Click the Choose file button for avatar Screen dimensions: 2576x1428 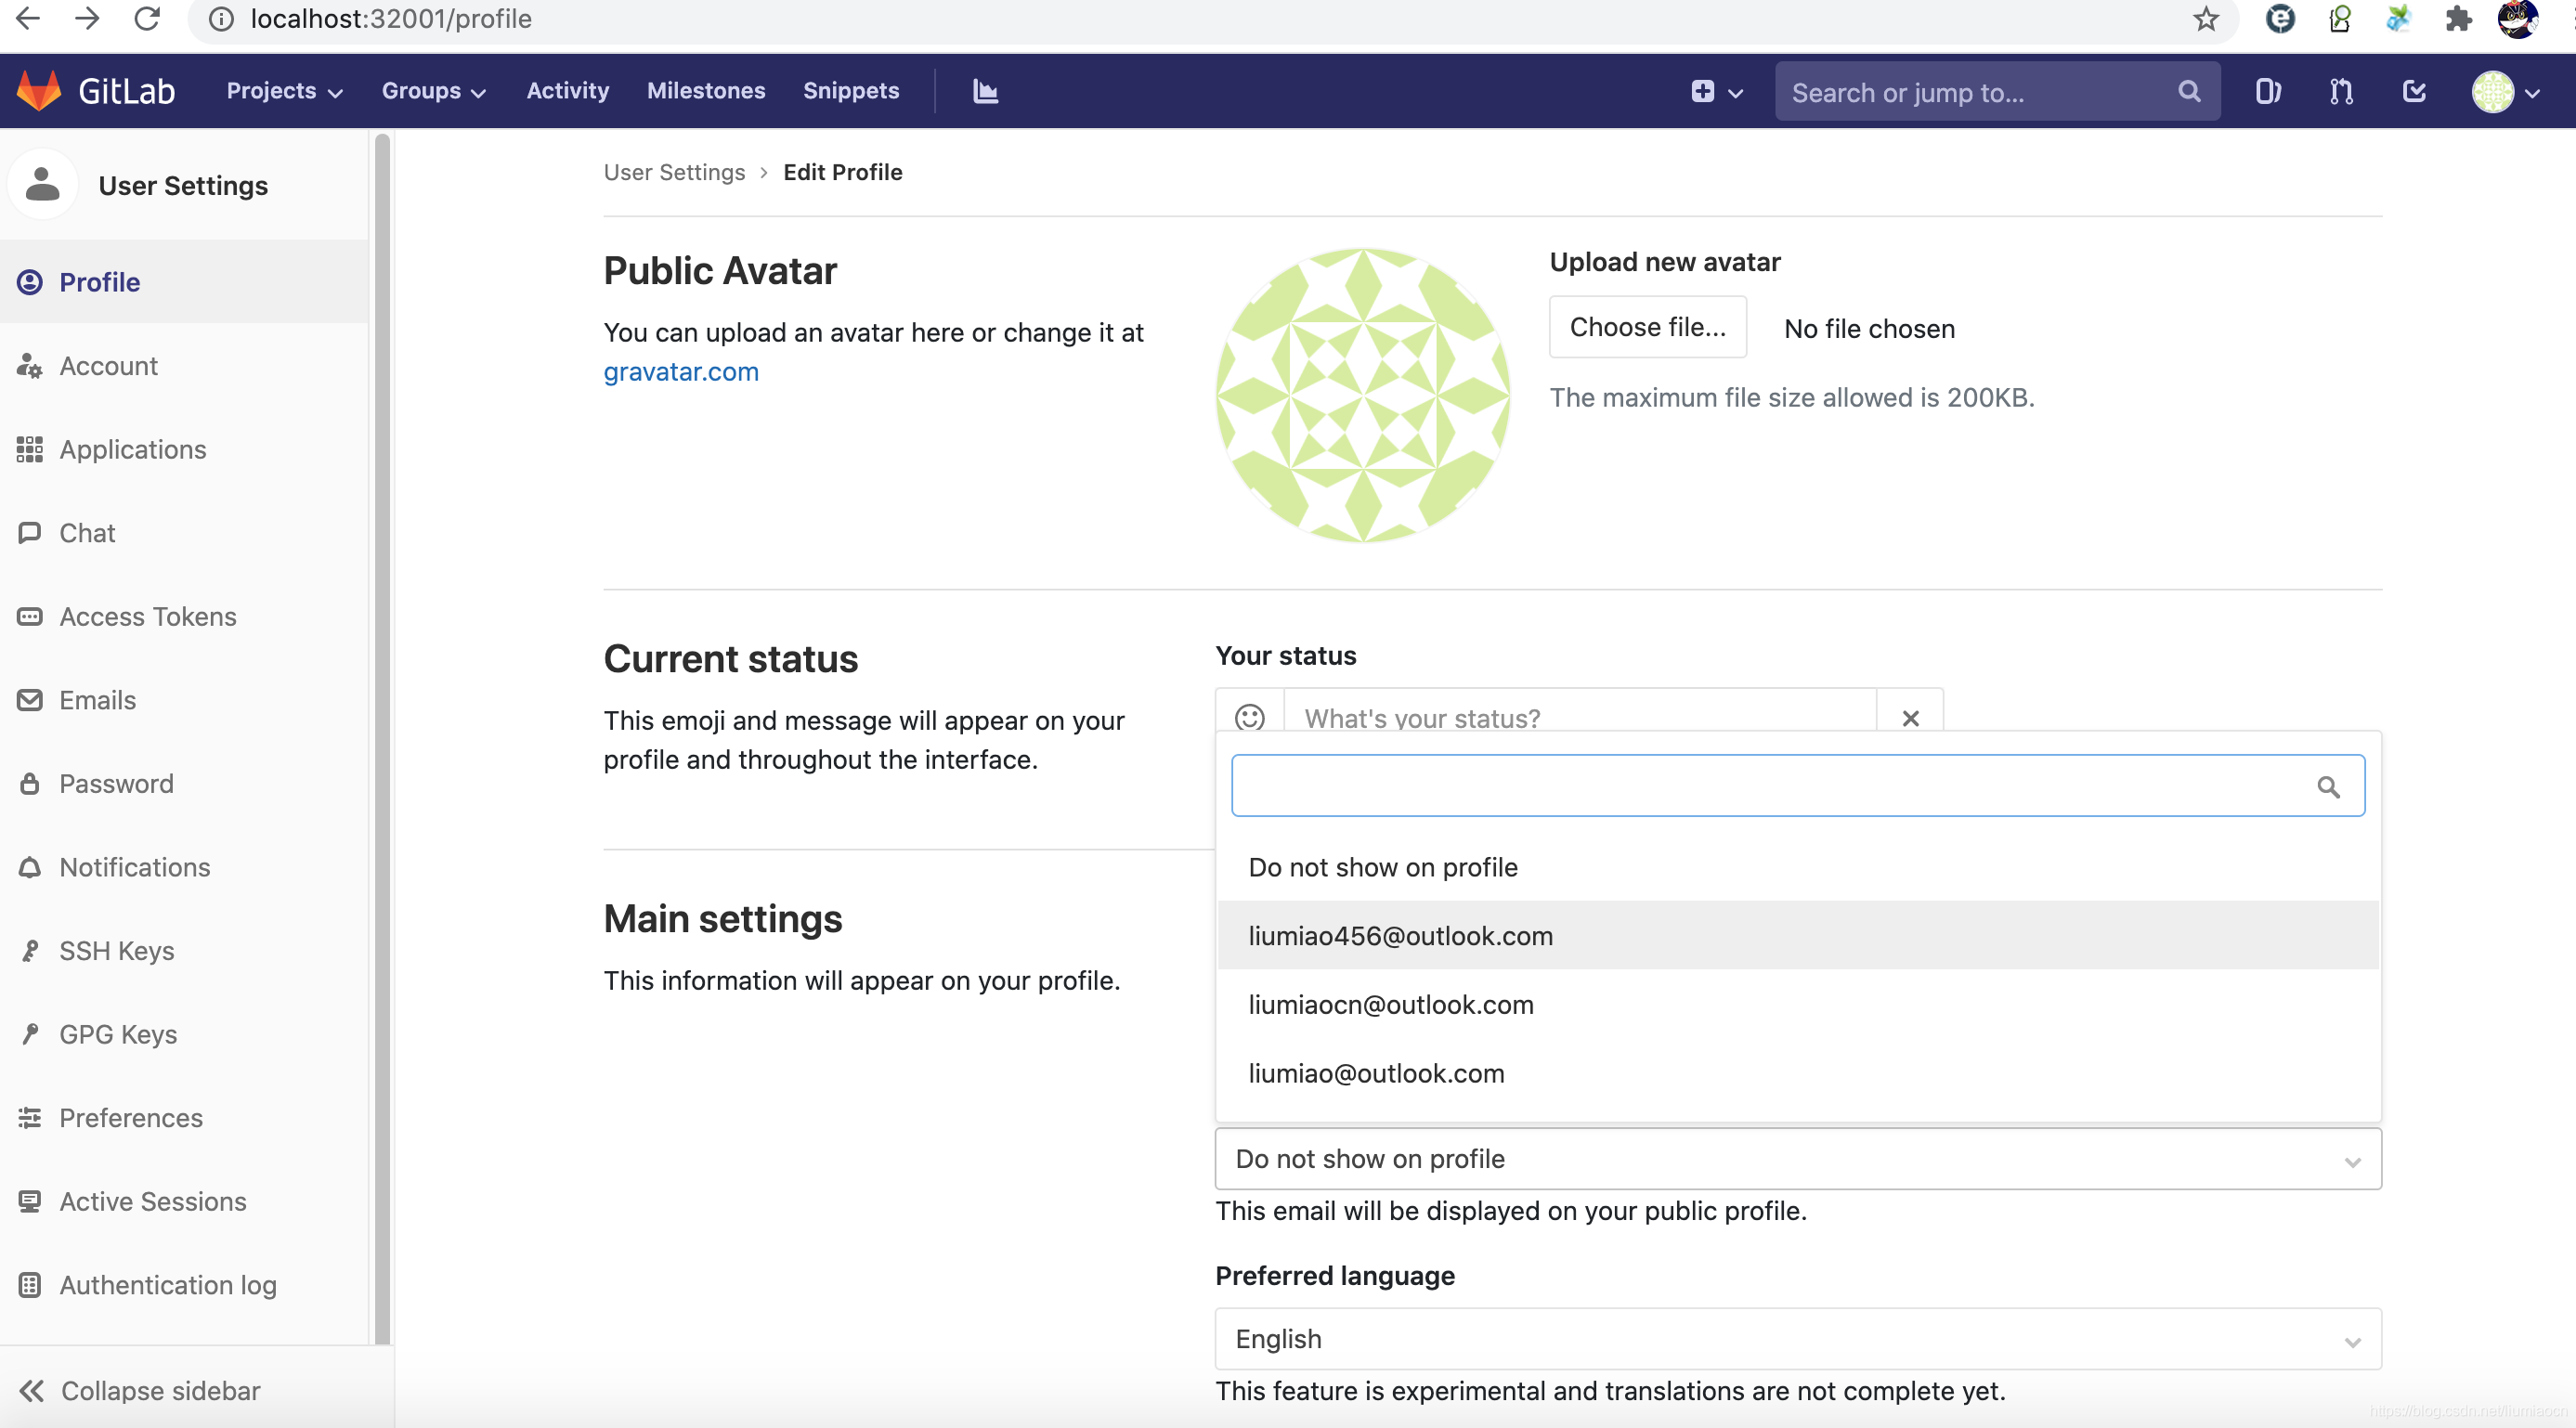pos(1647,327)
